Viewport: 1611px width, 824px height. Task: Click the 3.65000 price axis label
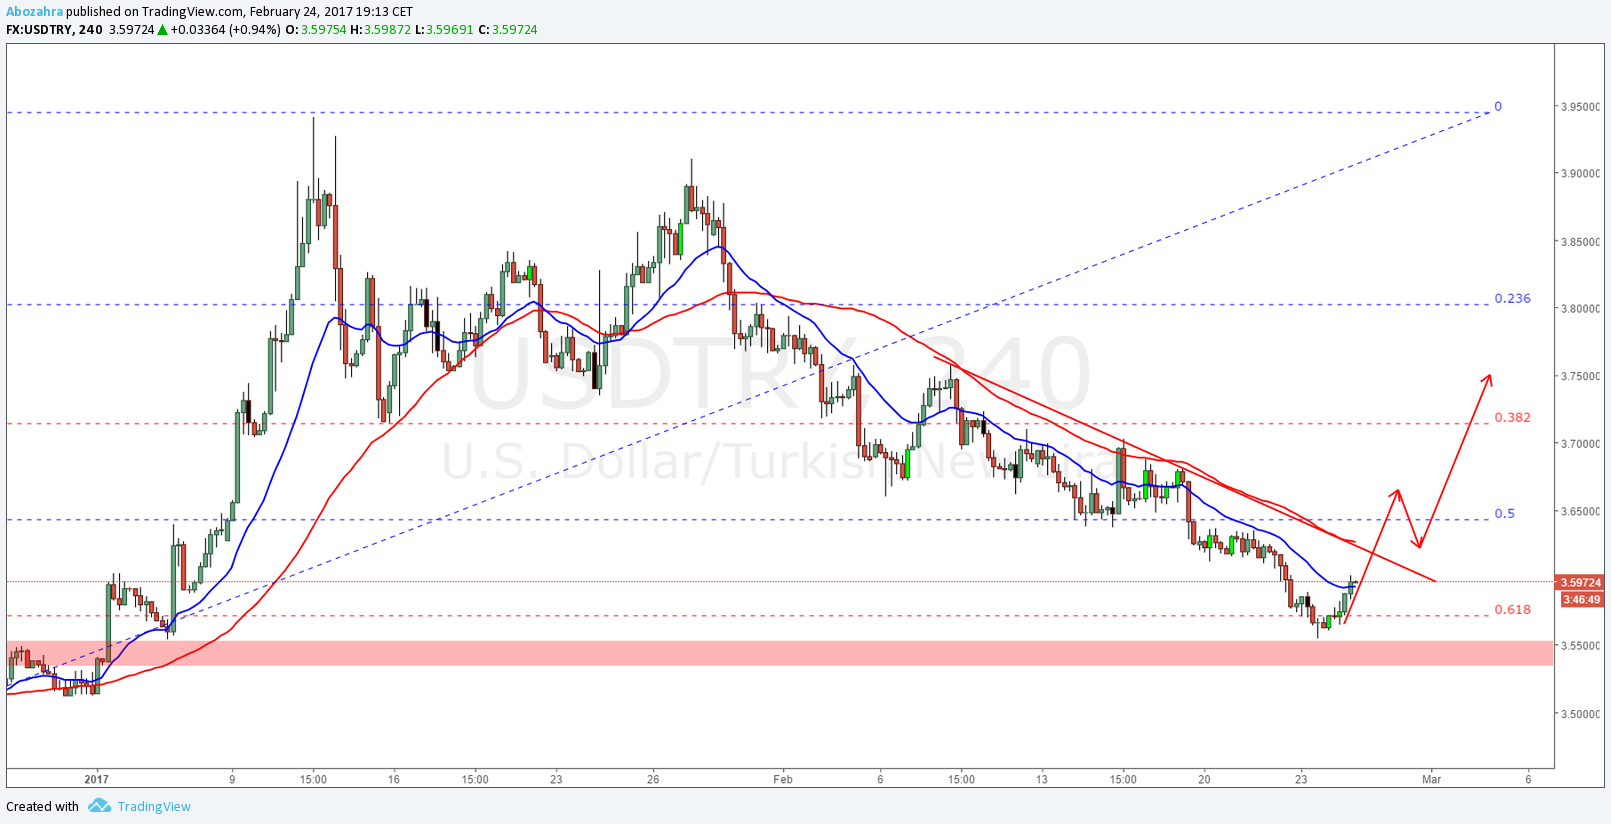click(1581, 512)
